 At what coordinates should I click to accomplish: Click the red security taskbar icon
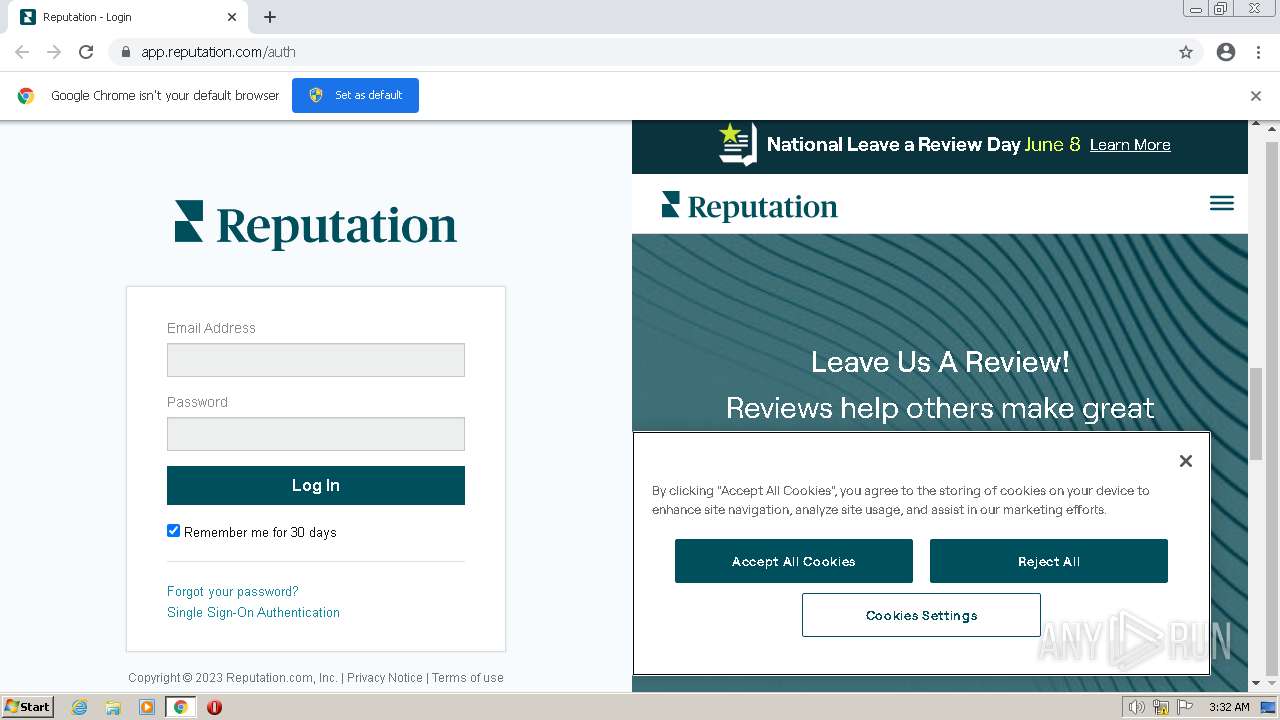tap(214, 707)
